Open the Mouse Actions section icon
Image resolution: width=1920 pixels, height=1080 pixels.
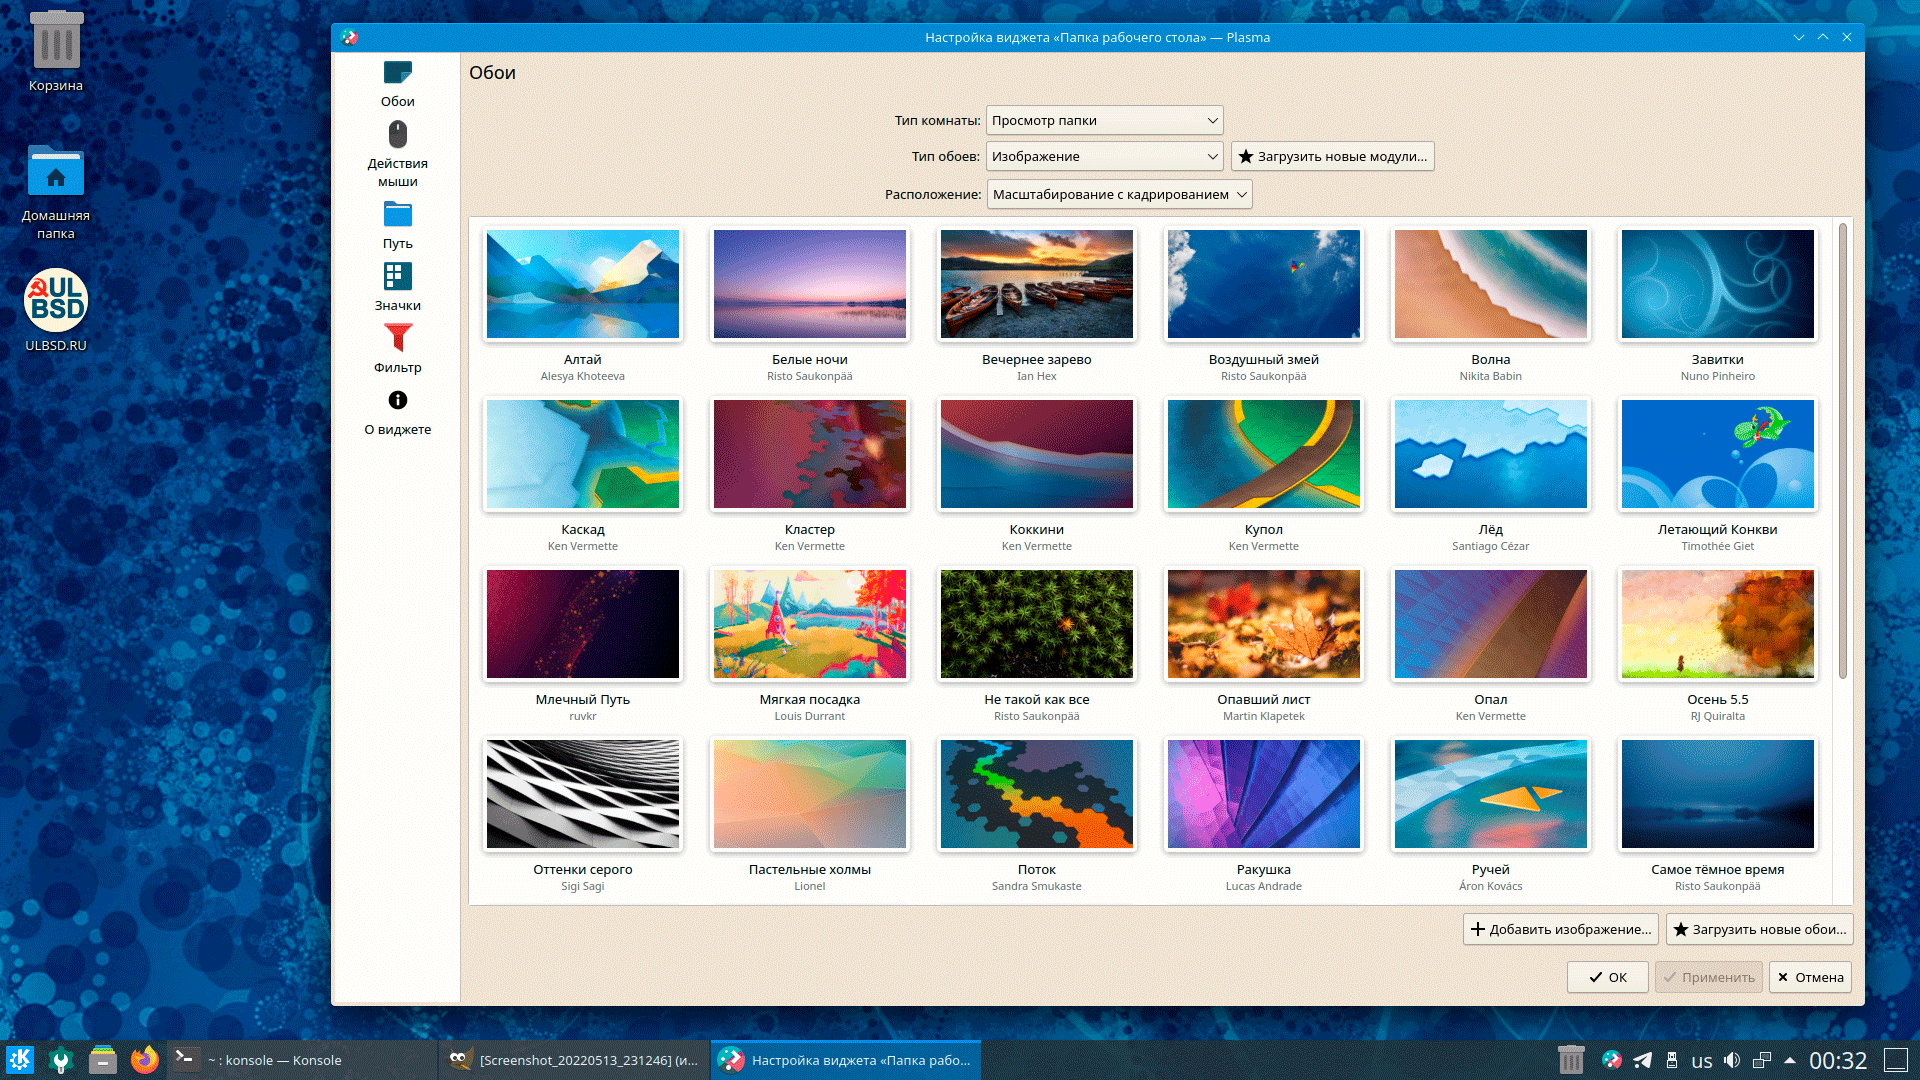tap(397, 135)
